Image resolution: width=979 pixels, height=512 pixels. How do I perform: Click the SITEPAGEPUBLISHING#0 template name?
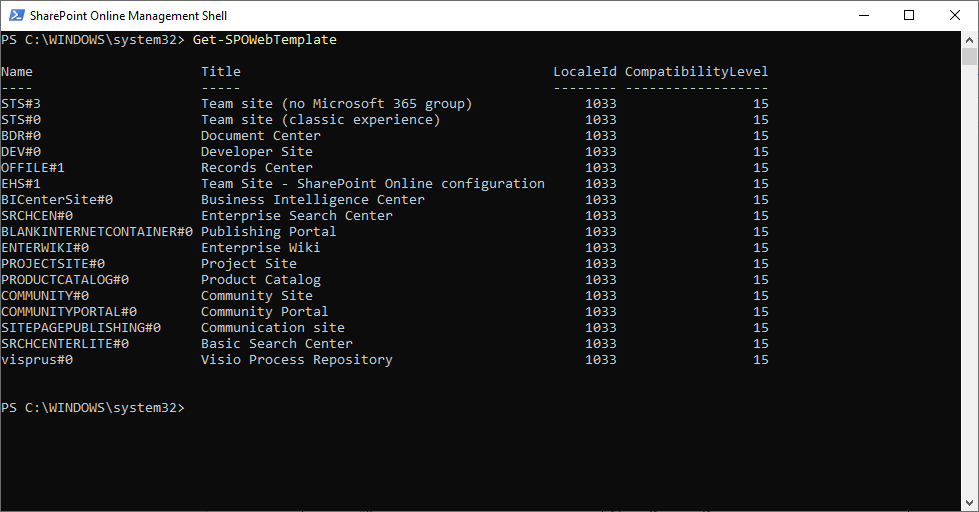click(81, 328)
